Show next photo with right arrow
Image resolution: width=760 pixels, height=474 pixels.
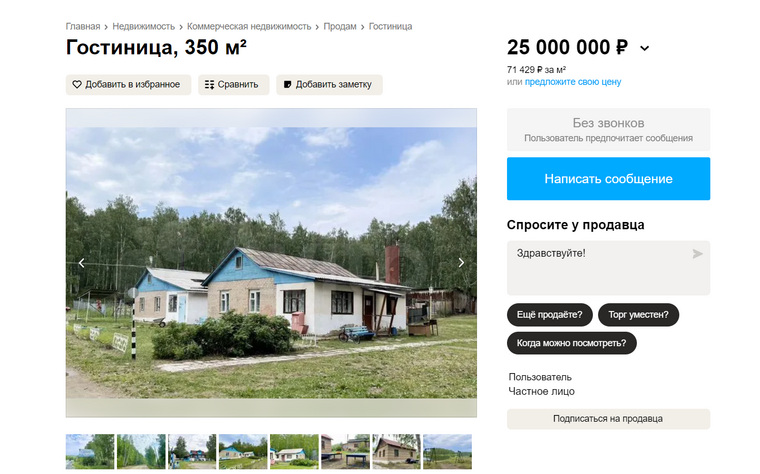(x=461, y=263)
